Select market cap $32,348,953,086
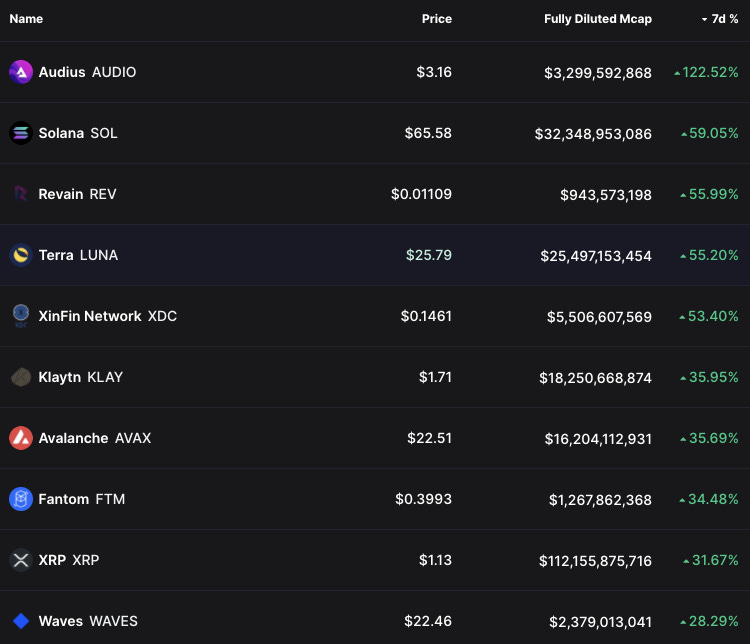750x644 pixels. pos(593,134)
